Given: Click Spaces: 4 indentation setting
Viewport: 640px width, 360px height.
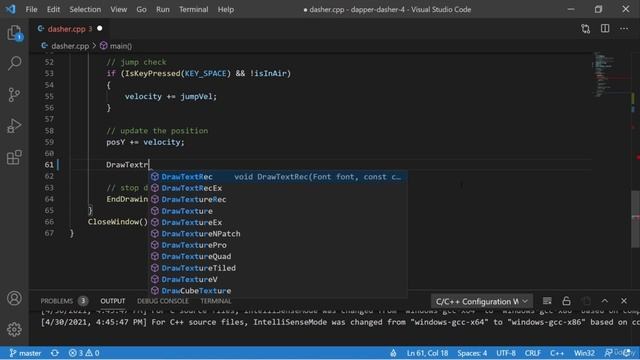Looking at the screenshot, I should click(472, 353).
